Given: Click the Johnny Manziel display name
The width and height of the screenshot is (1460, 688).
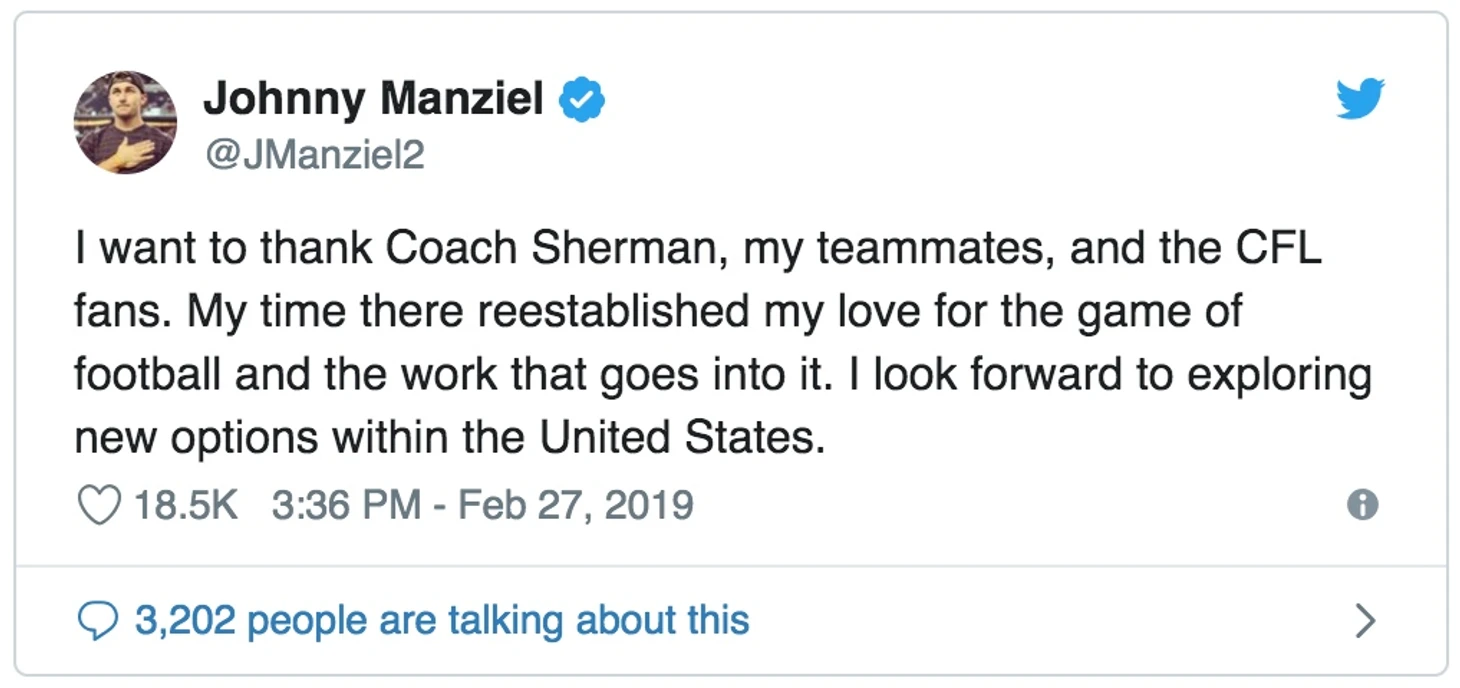Looking at the screenshot, I should tap(372, 100).
